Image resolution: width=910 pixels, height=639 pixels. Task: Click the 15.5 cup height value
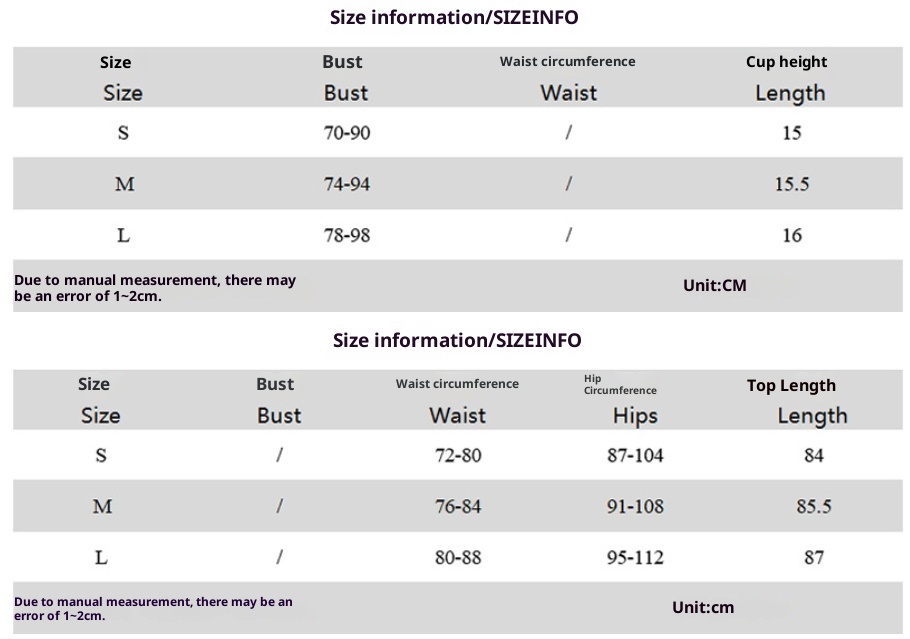coord(792,184)
